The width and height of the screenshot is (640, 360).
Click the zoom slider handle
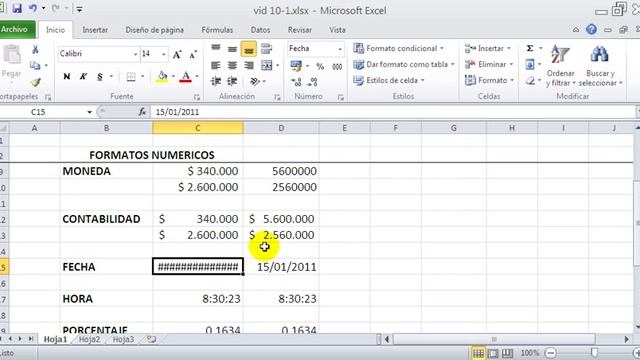click(594, 353)
